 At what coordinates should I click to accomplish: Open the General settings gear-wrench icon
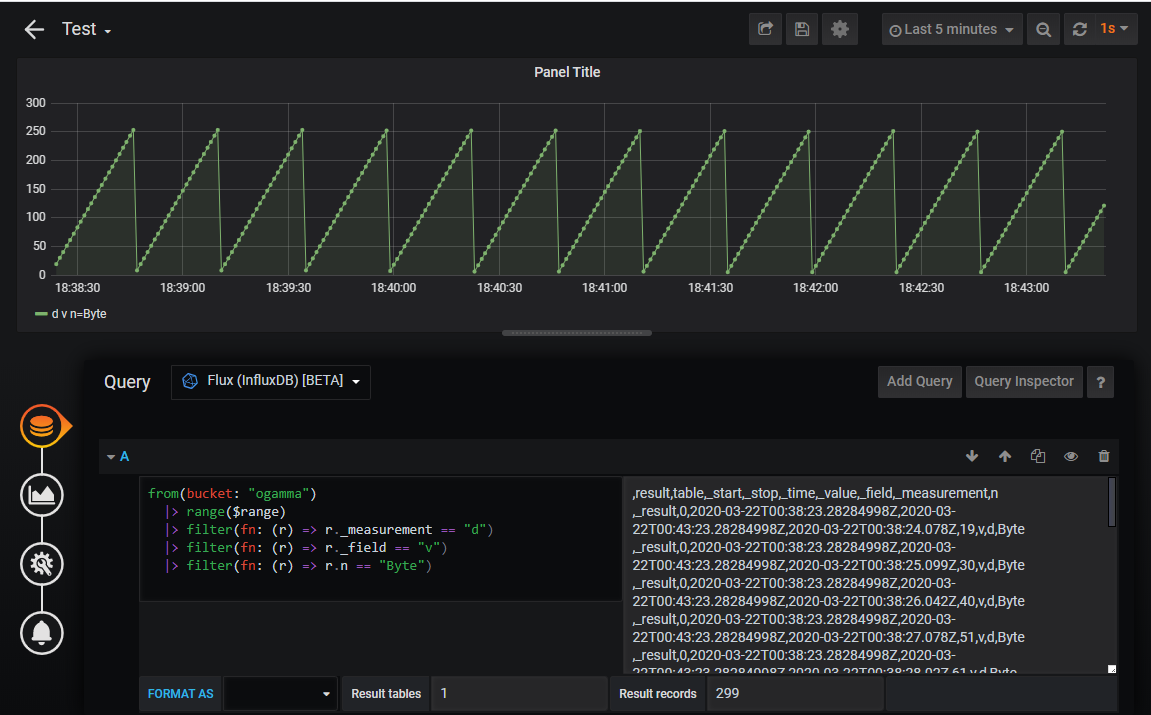(x=42, y=564)
